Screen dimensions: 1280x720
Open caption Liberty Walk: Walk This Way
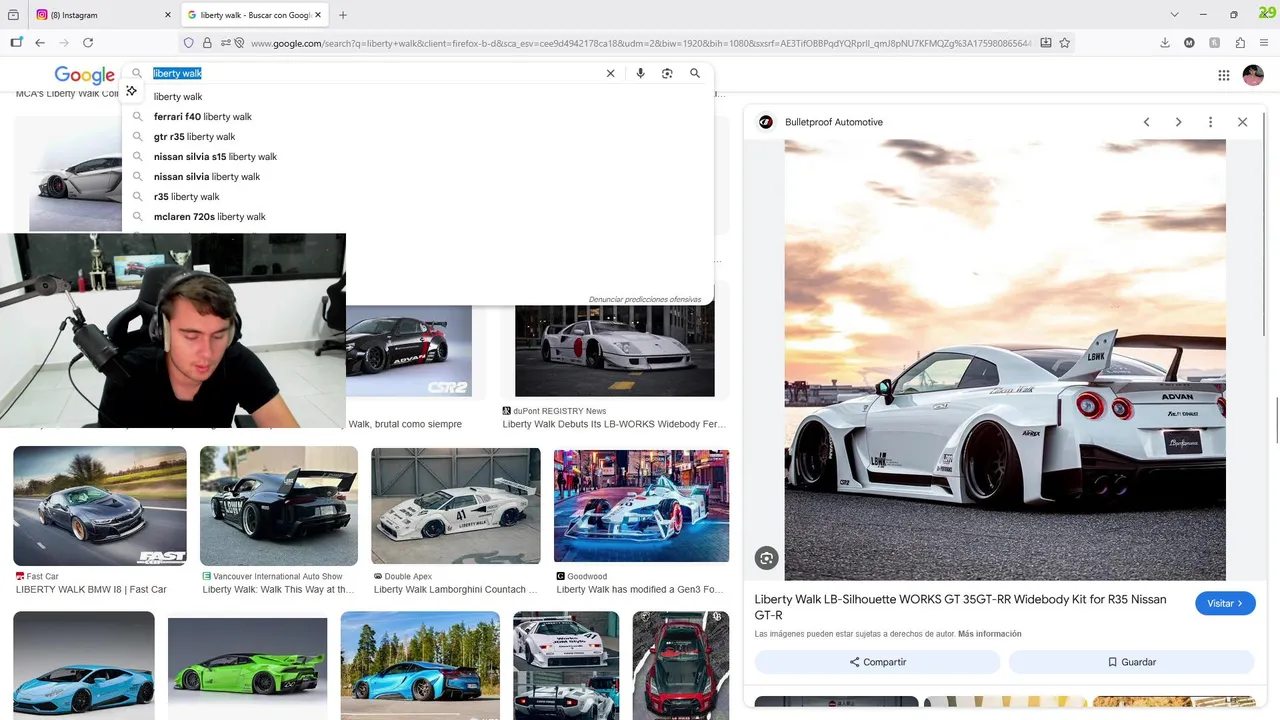[x=278, y=590]
